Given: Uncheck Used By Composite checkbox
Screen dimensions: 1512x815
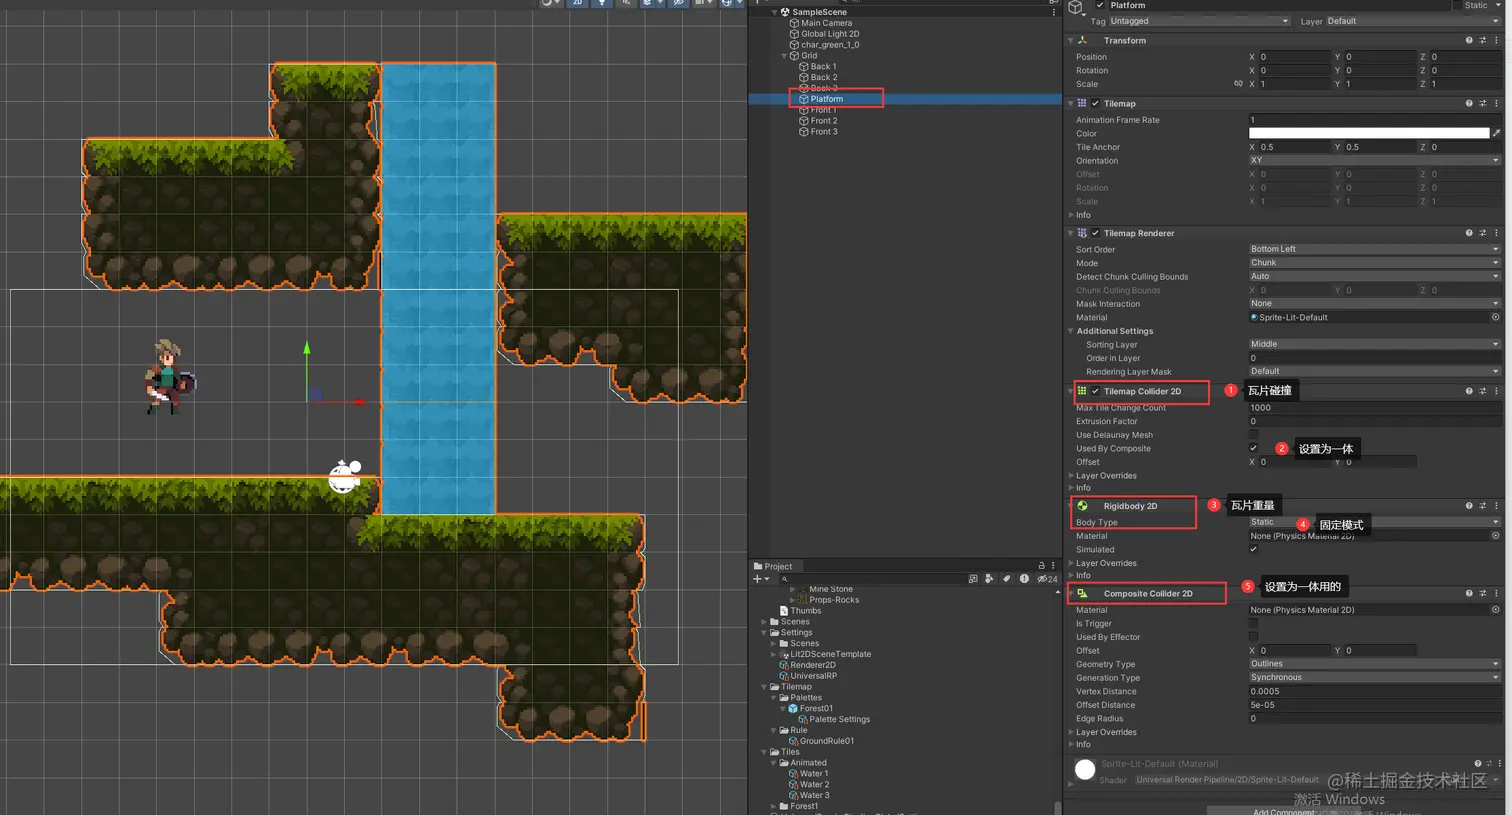Looking at the screenshot, I should pos(1253,448).
